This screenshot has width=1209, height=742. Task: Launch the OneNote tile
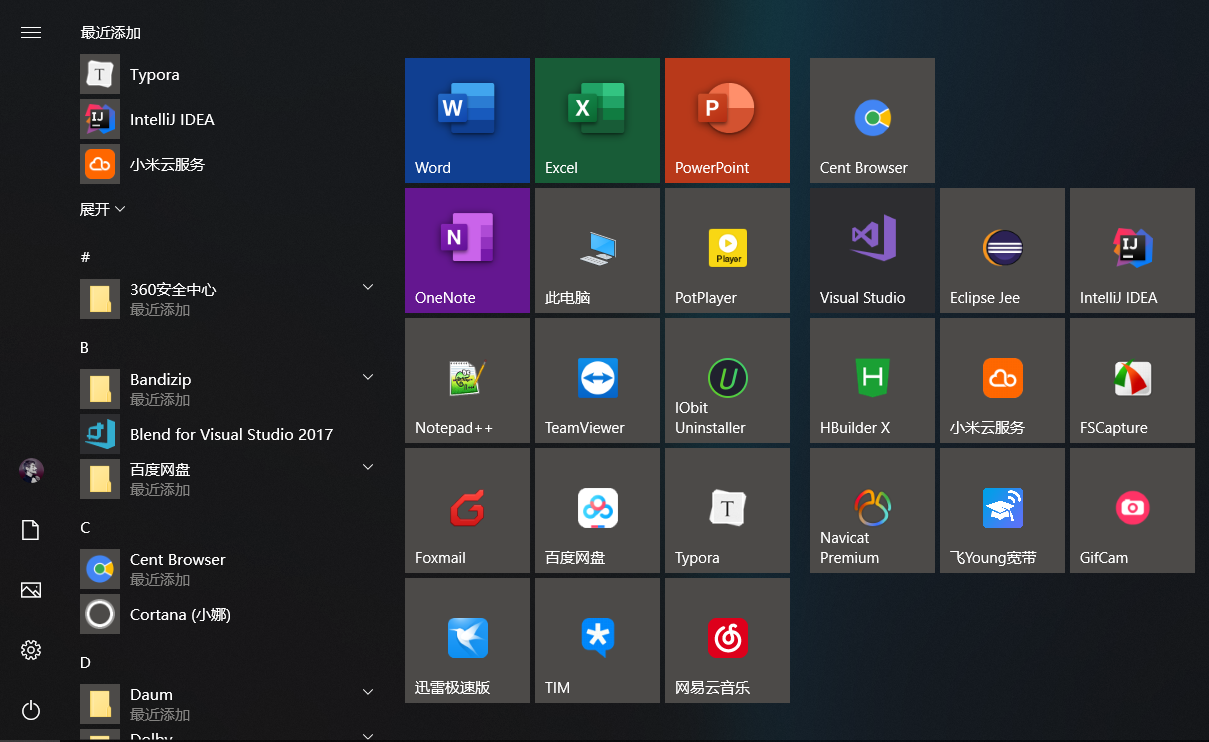(x=467, y=250)
